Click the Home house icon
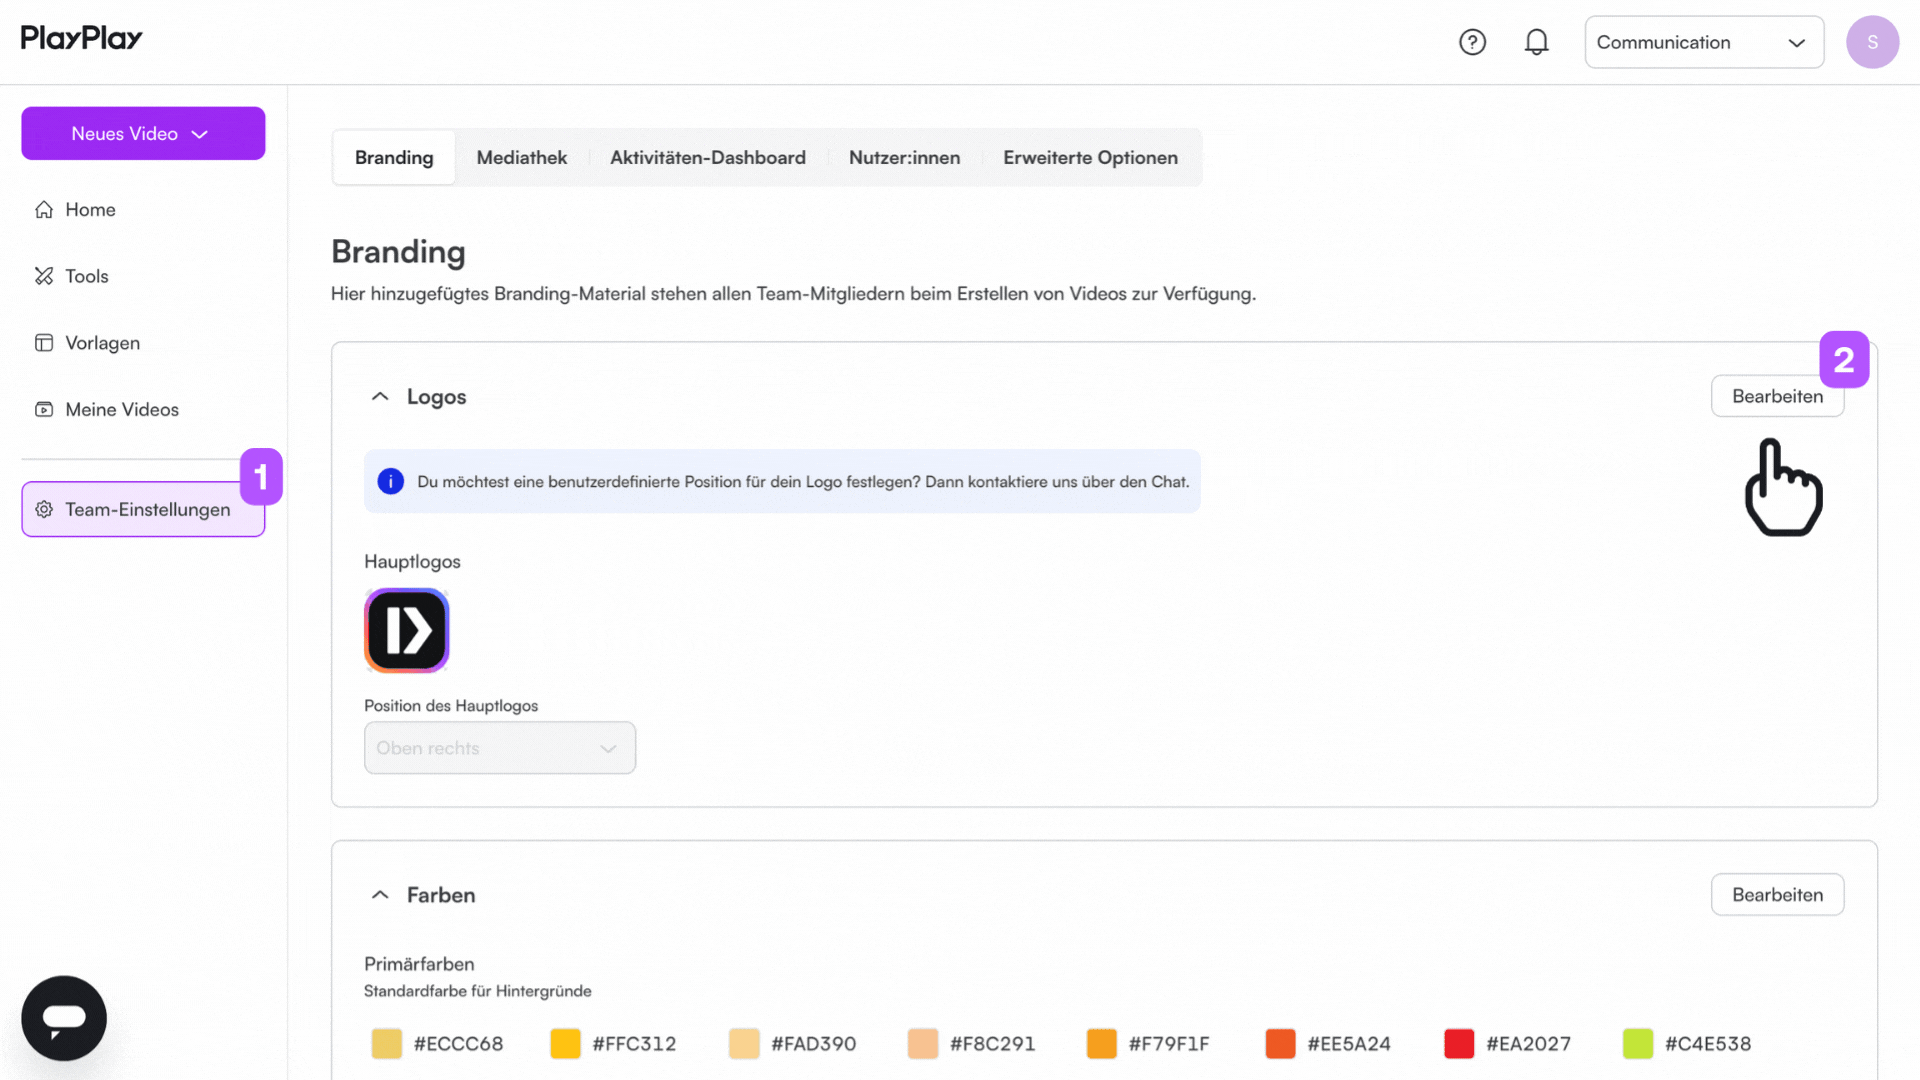The width and height of the screenshot is (1920, 1080). click(x=44, y=210)
